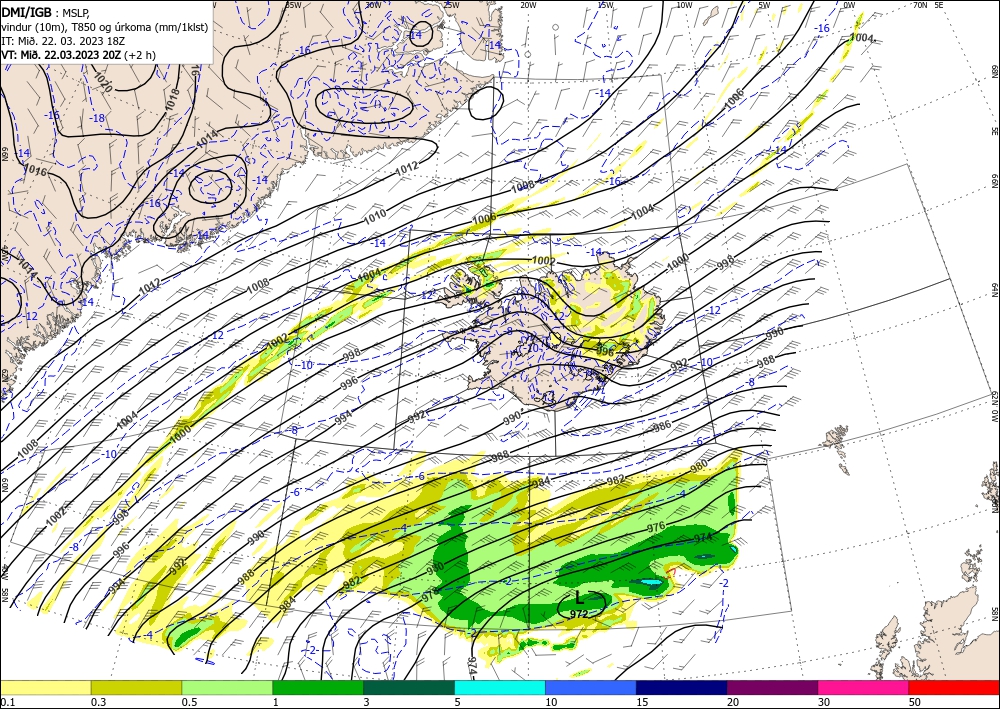Click the '70N' latitude label at top
The image size is (1000, 709).
point(920,5)
